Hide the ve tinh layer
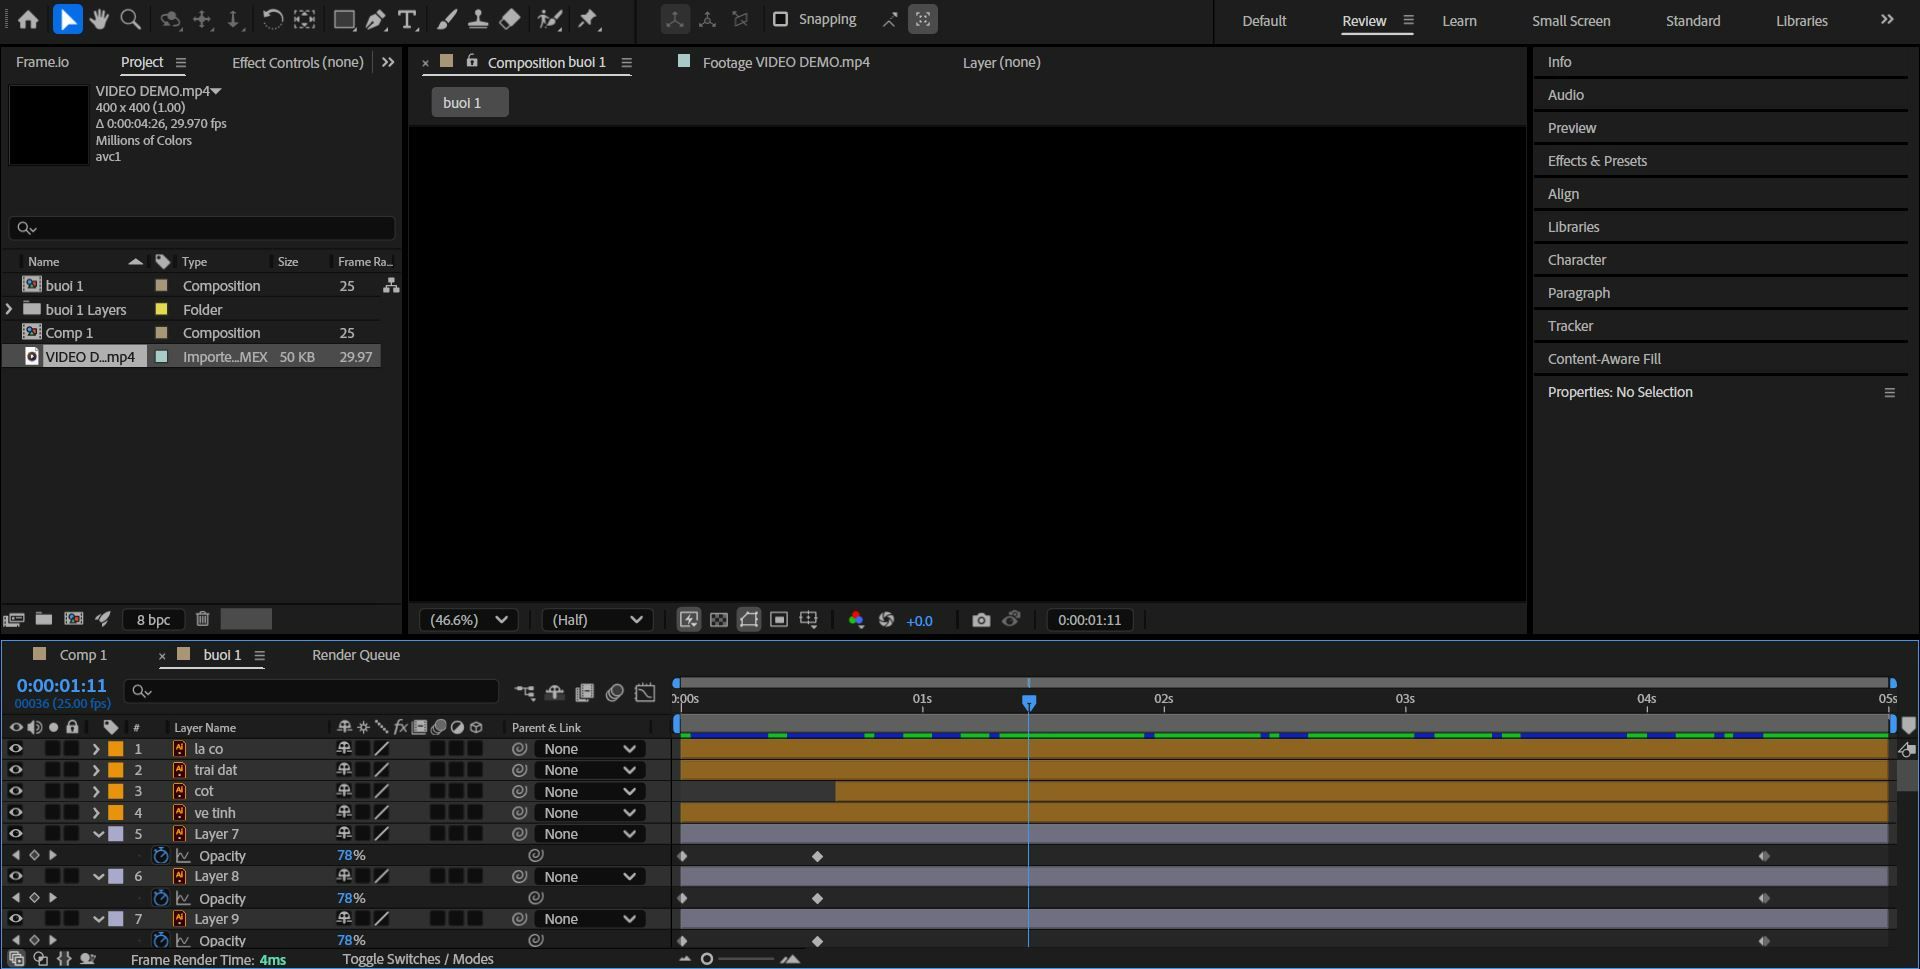This screenshot has height=969, width=1920. [x=15, y=812]
